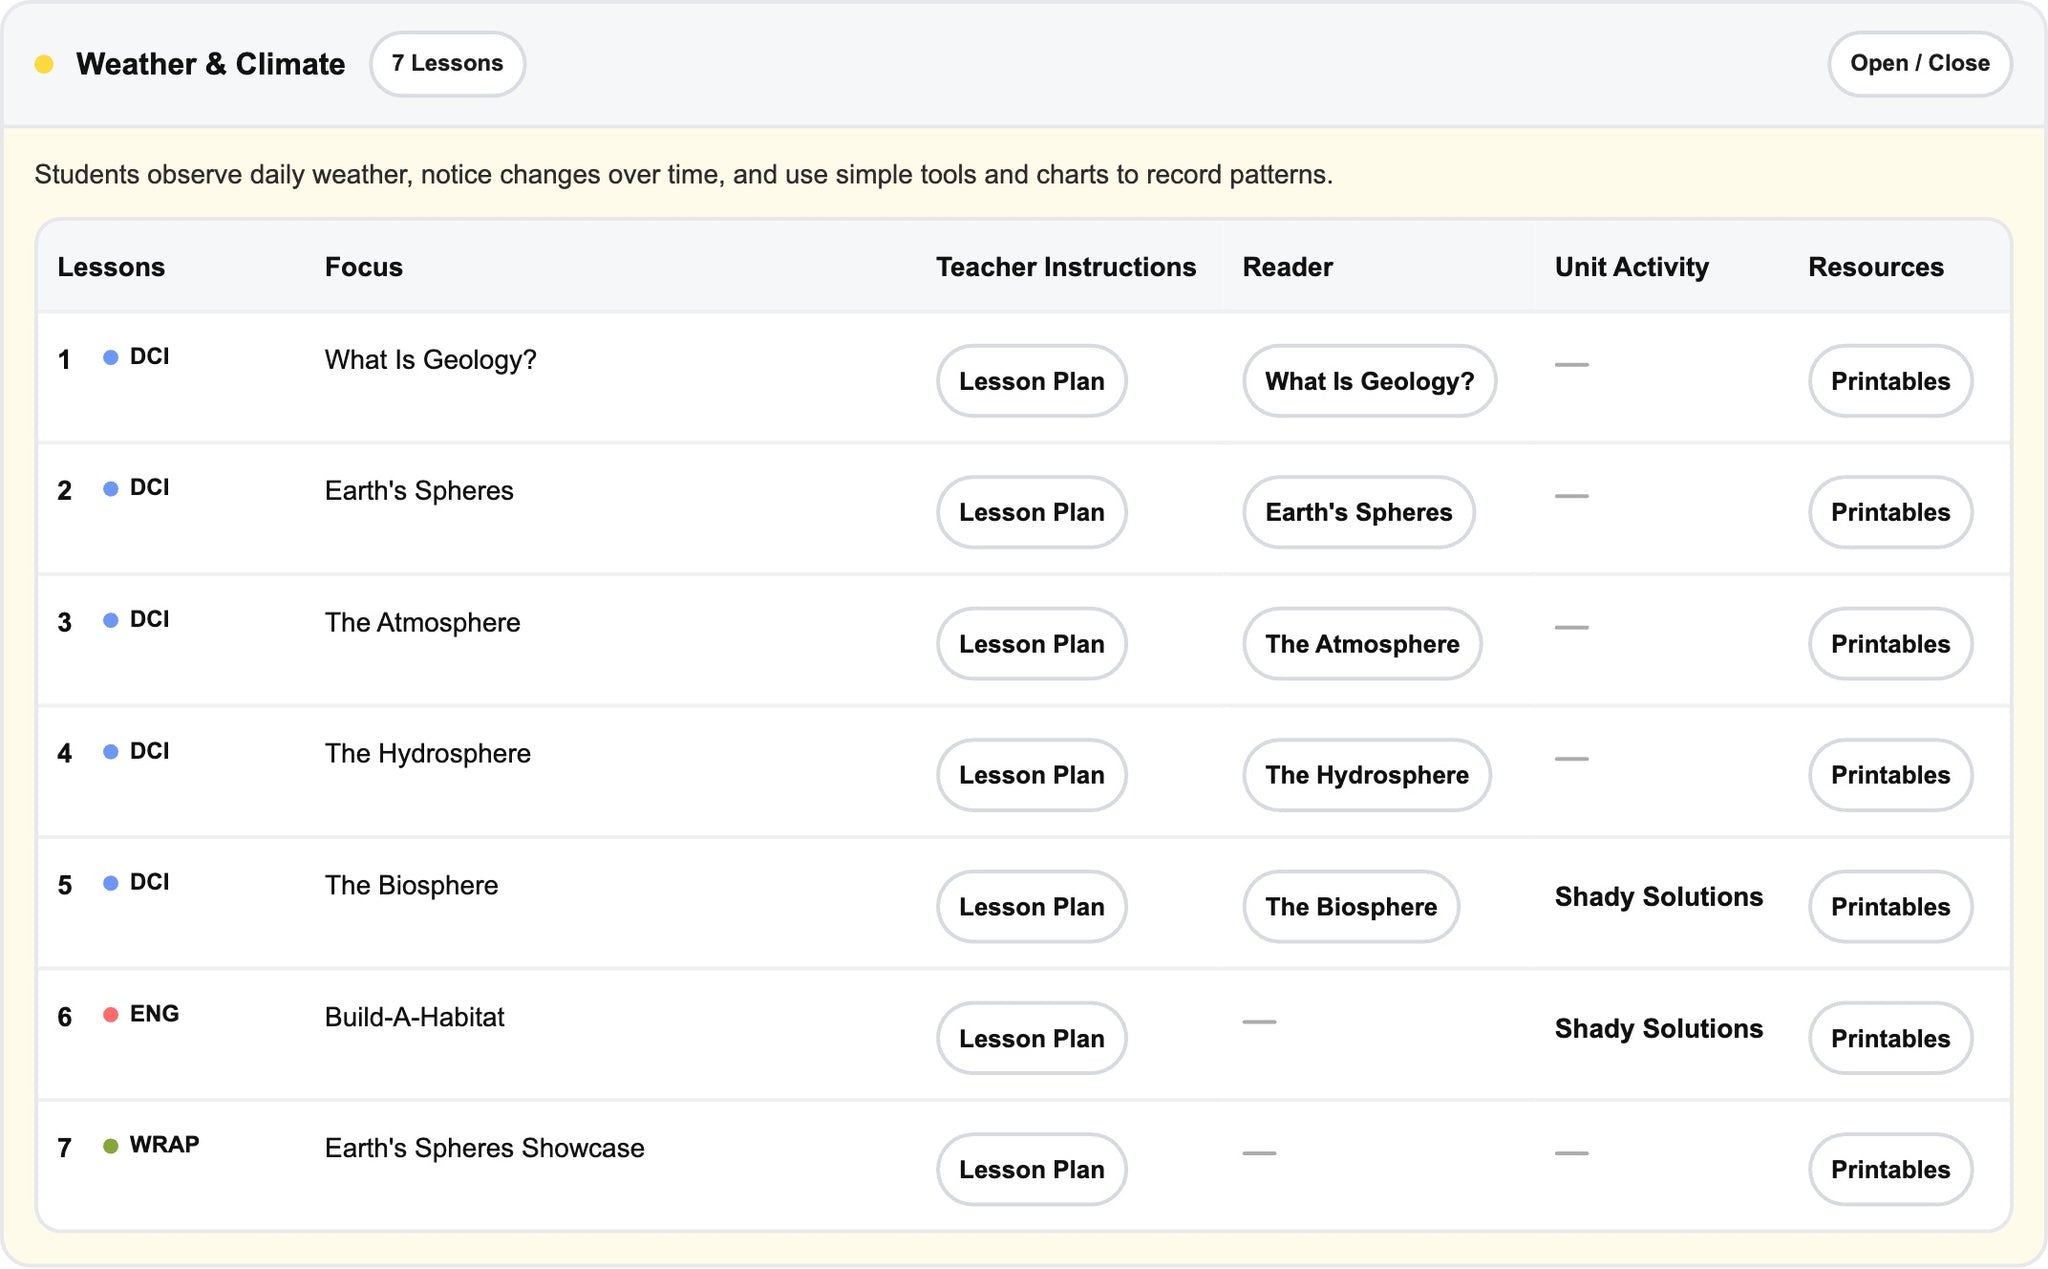2048x1269 pixels.
Task: Click the green WRAP dot for lesson 7
Action: (x=111, y=1146)
